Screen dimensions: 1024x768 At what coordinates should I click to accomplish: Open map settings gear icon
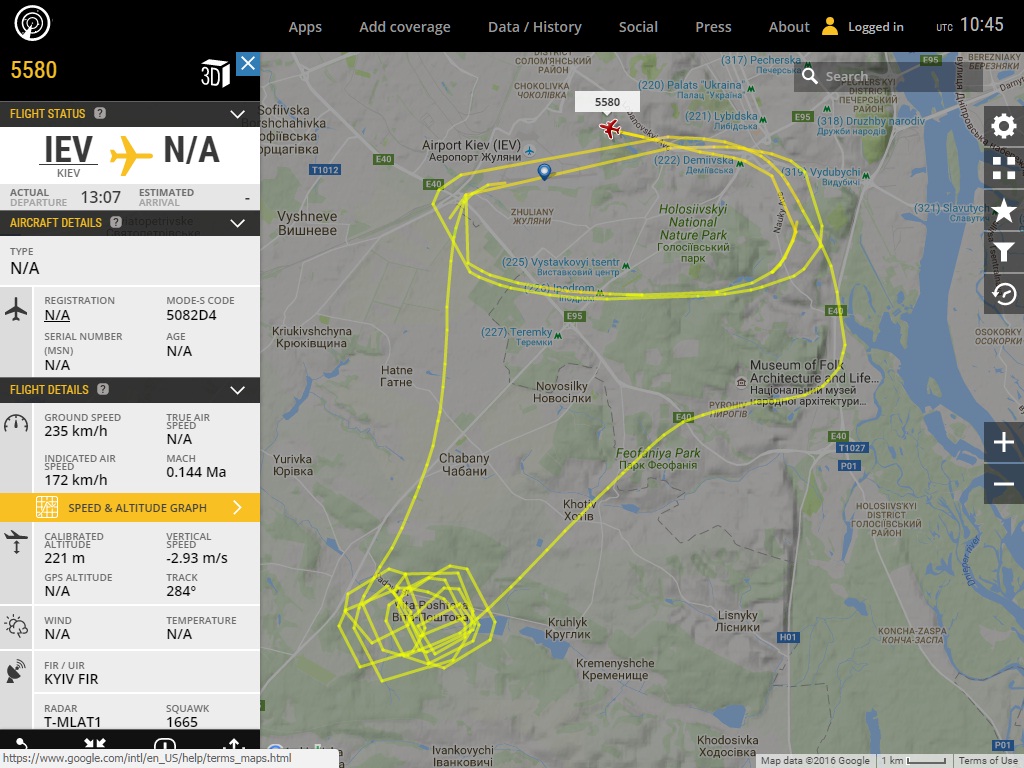click(1004, 126)
